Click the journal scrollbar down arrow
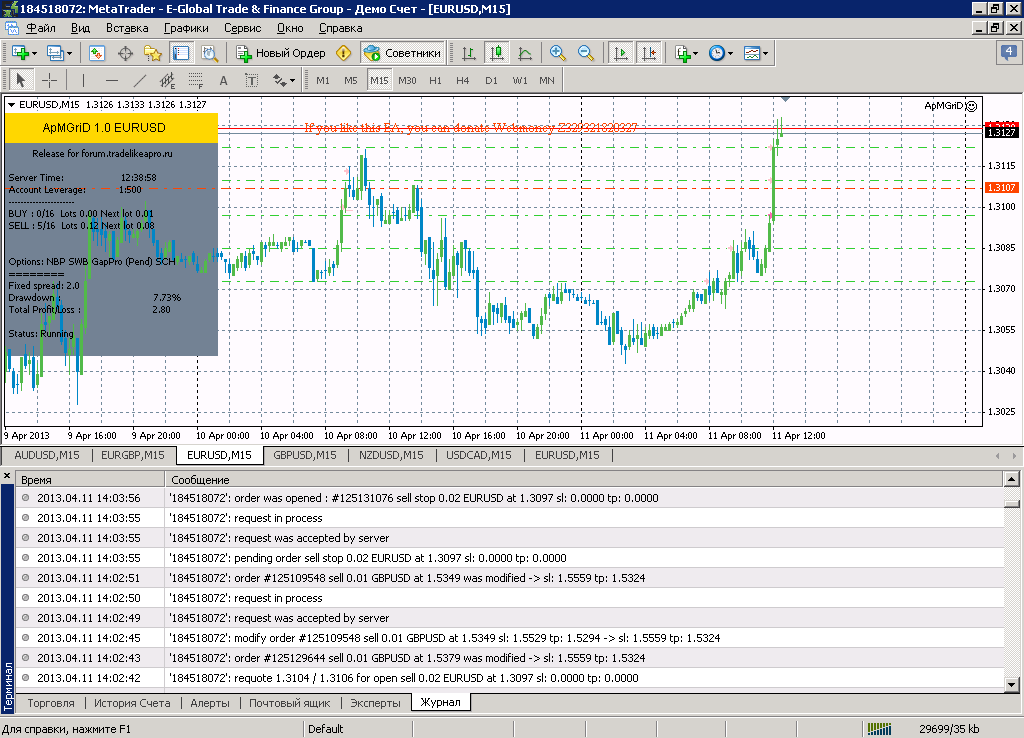1024x738 pixels. (x=1012, y=684)
